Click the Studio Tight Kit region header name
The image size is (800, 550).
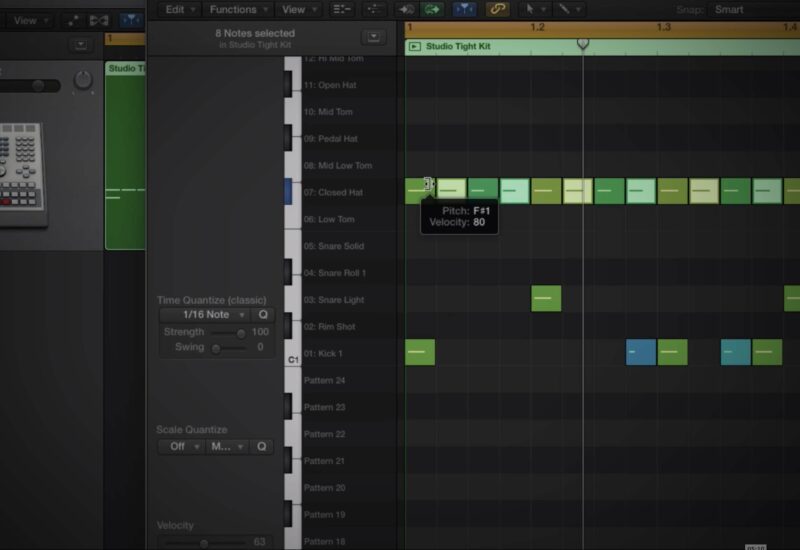[x=458, y=46]
